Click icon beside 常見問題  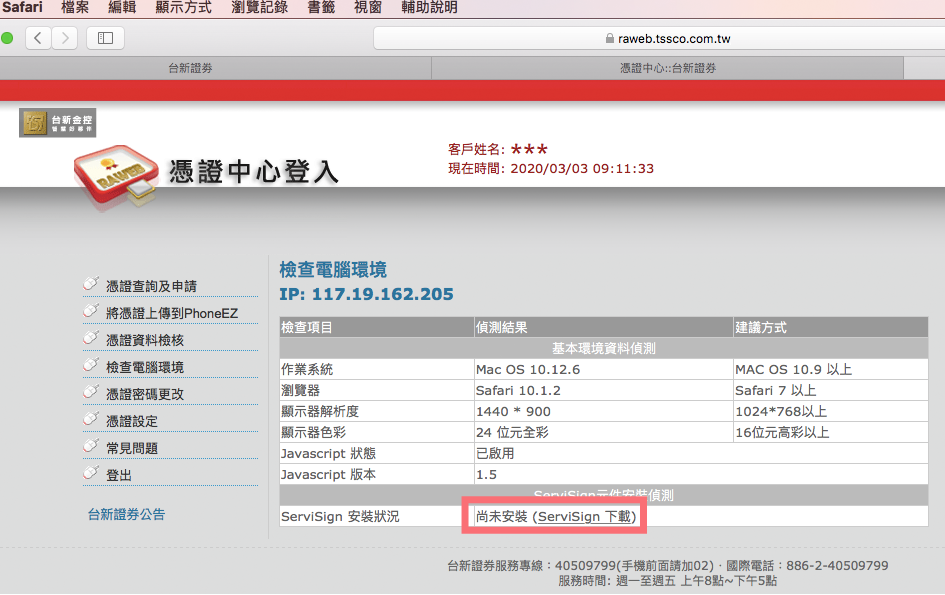click(91, 445)
